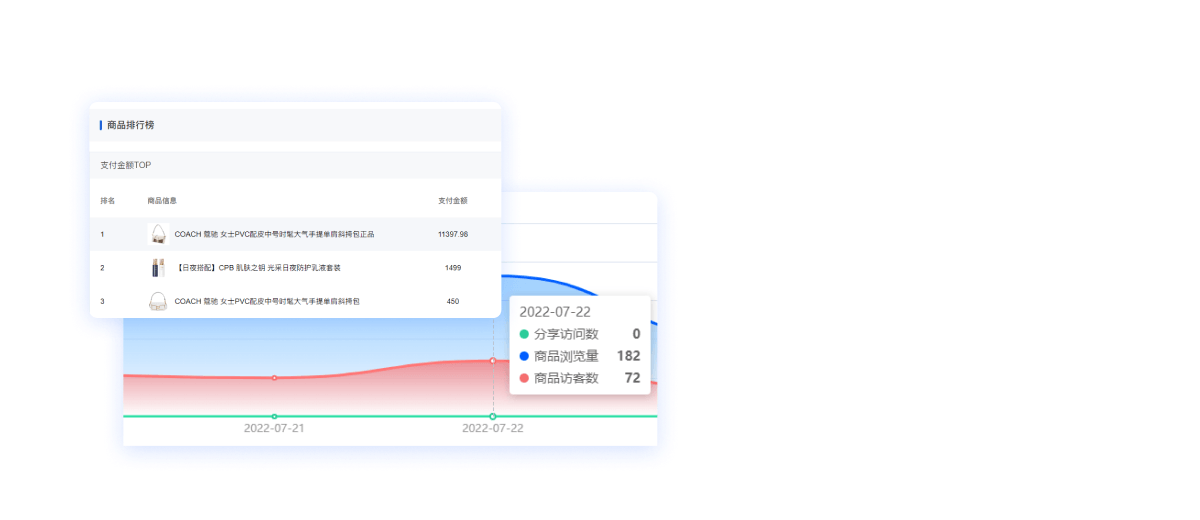The width and height of the screenshot is (1200, 520).
Task: Click green 分享访问数 data point at 2022-07-22
Action: coord(493,416)
